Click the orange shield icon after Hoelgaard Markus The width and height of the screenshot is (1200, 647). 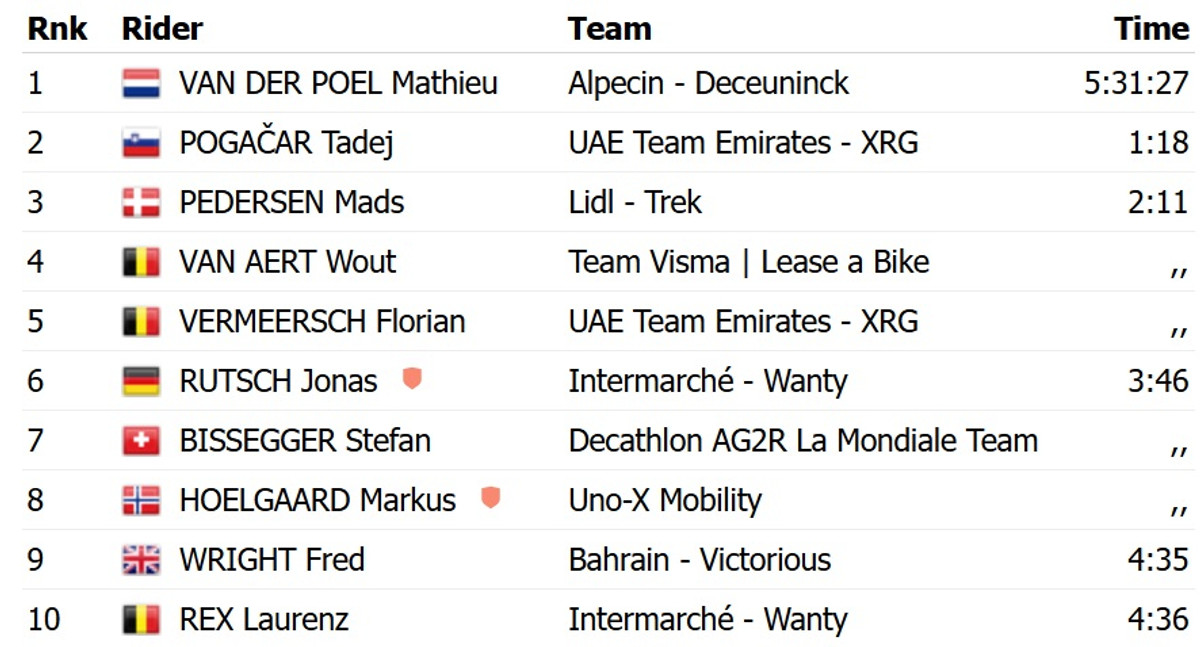click(x=490, y=498)
